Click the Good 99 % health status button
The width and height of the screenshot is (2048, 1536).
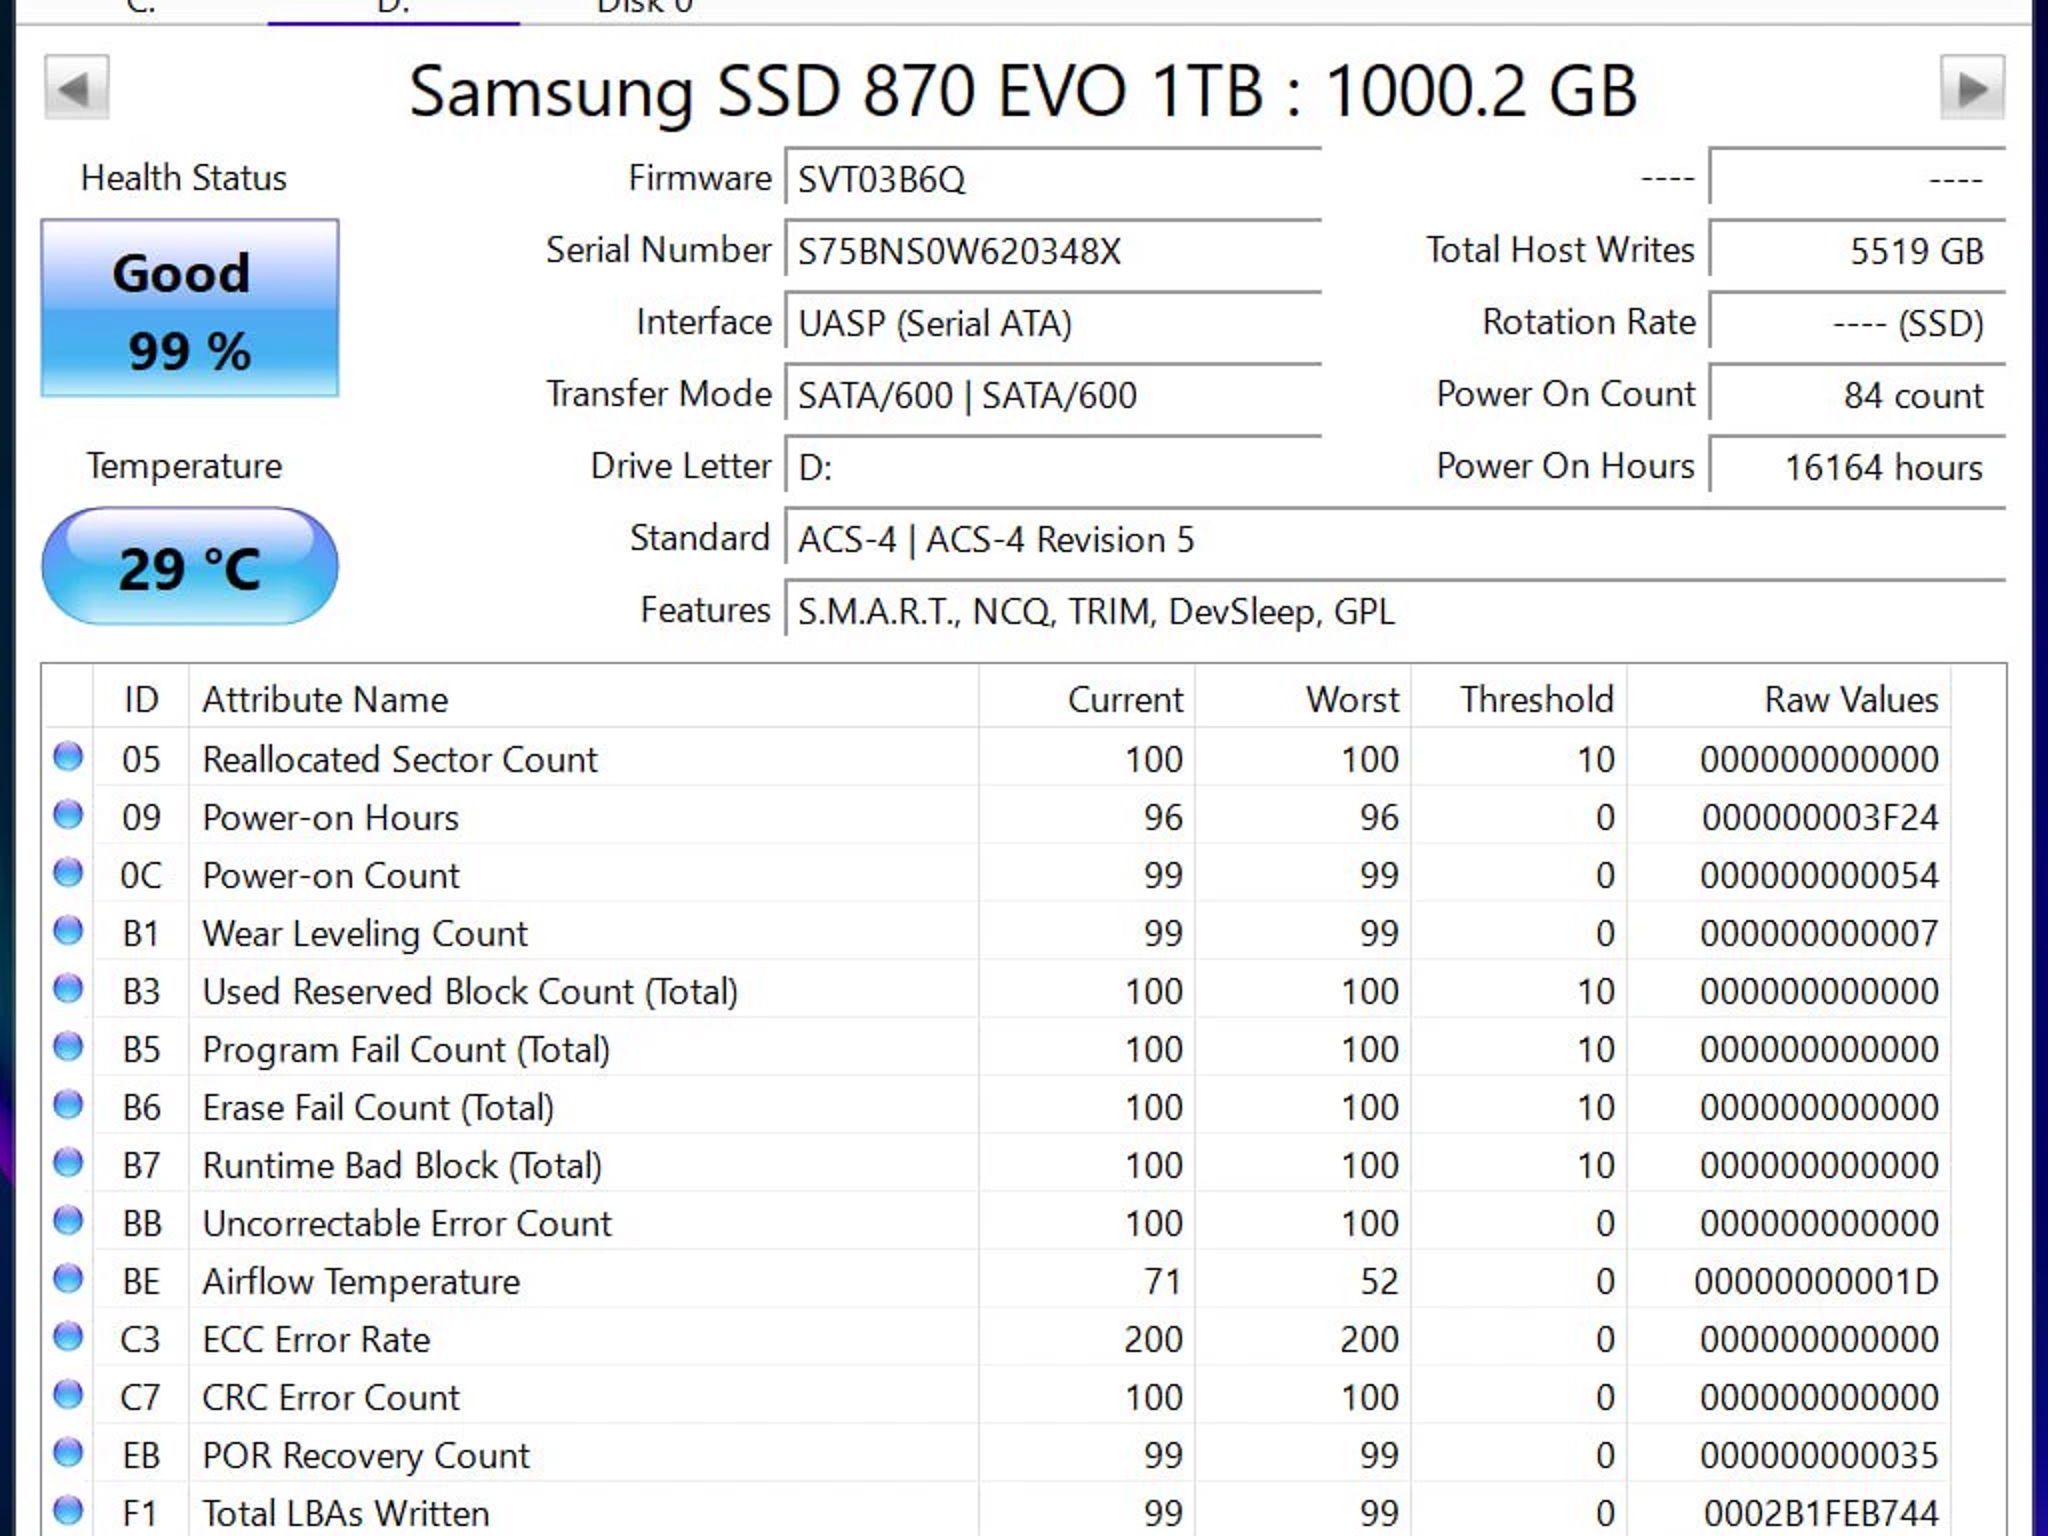[x=190, y=308]
